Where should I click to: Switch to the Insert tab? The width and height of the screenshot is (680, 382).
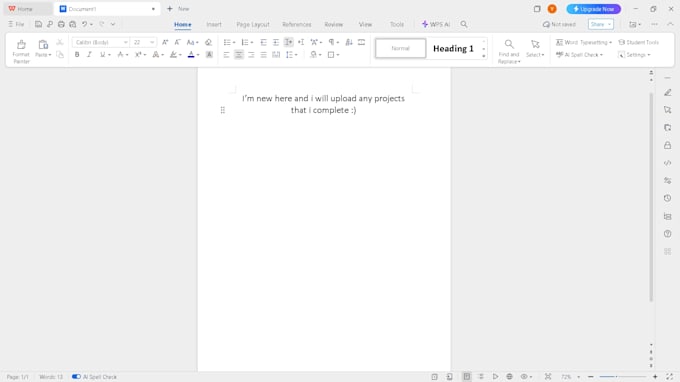click(x=214, y=24)
